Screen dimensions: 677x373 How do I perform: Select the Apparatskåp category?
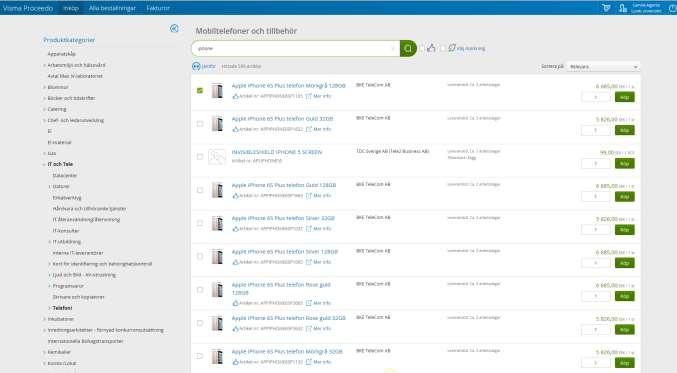pos(62,54)
